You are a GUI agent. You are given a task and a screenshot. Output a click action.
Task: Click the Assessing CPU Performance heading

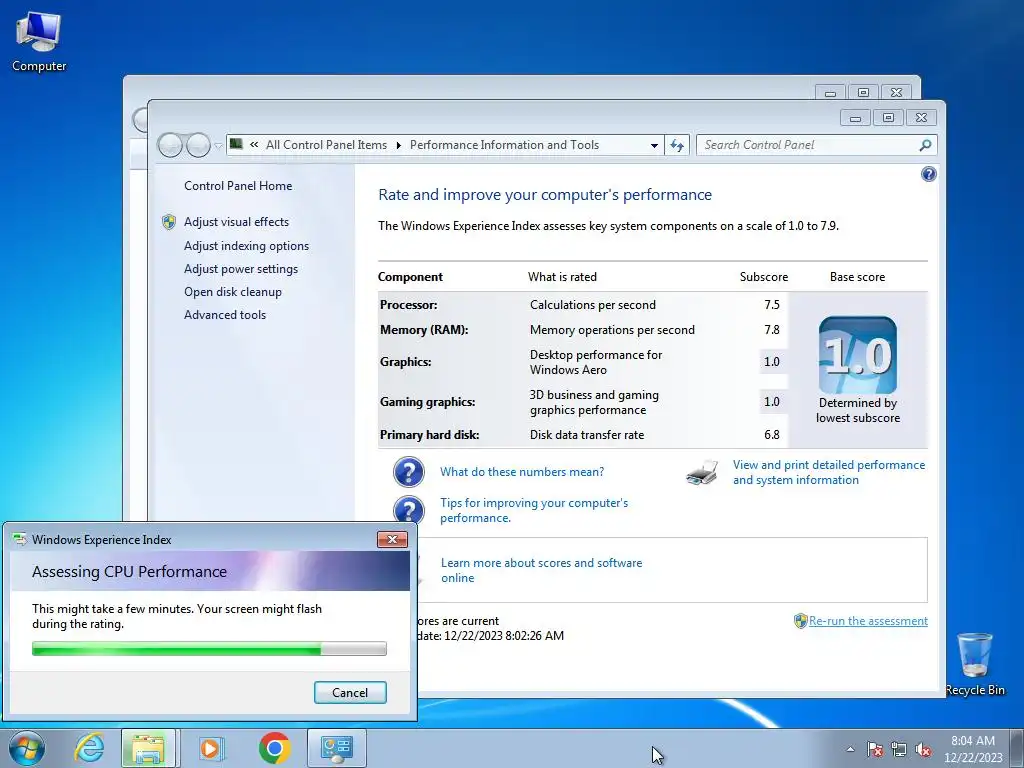pyautogui.click(x=129, y=571)
